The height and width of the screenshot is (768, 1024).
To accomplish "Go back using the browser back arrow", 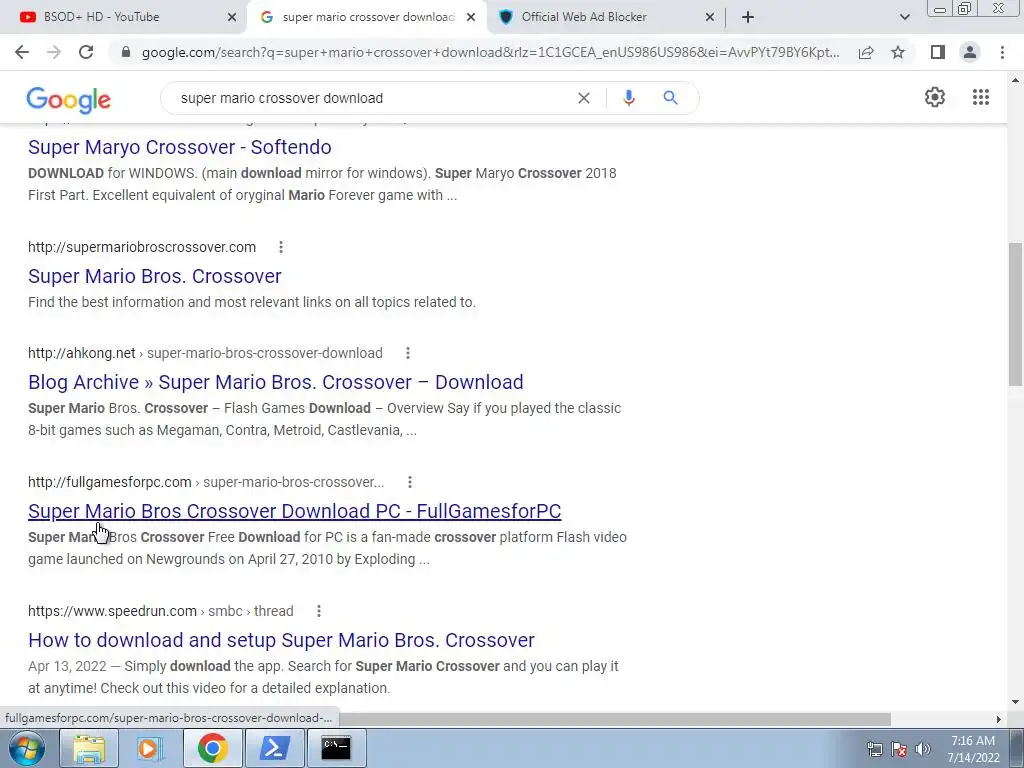I will pos(22,52).
